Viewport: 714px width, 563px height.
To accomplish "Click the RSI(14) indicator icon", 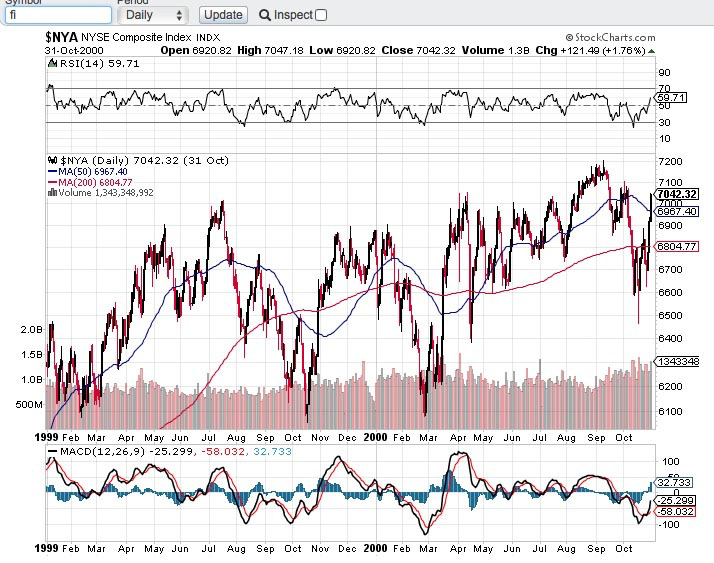I will [x=52, y=63].
